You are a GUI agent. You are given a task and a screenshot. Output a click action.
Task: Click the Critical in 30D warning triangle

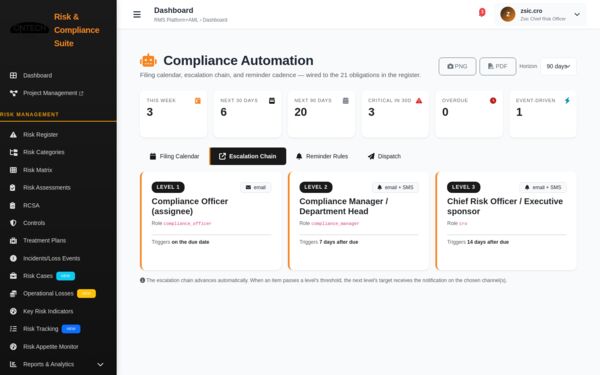[419, 101]
